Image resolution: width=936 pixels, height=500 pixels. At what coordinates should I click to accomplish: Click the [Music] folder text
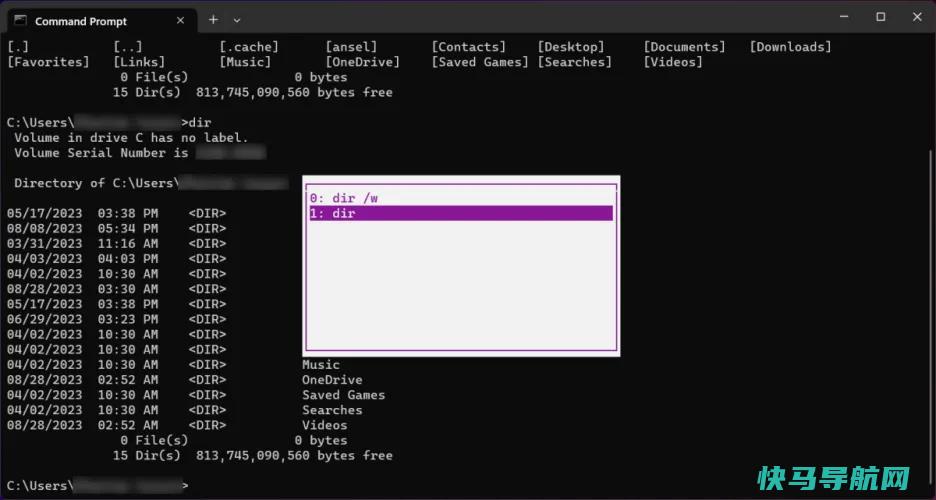tap(245, 62)
